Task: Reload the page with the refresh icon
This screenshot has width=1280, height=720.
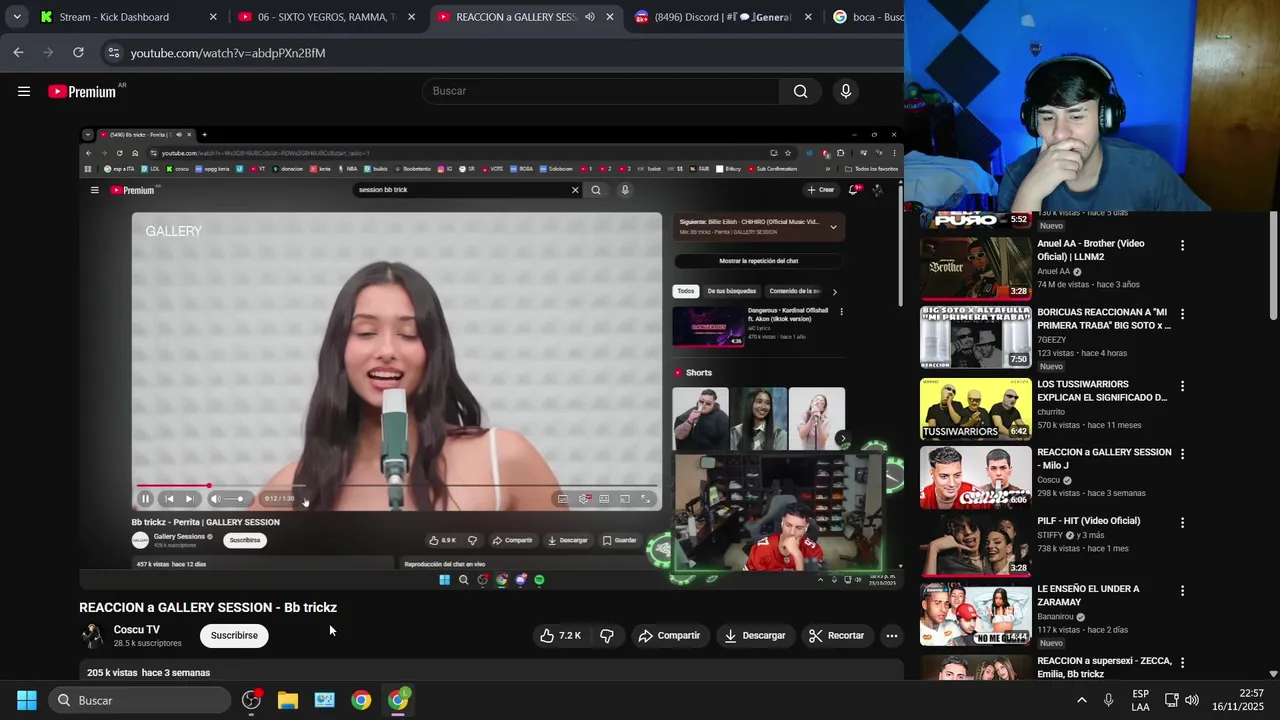Action: 78,52
